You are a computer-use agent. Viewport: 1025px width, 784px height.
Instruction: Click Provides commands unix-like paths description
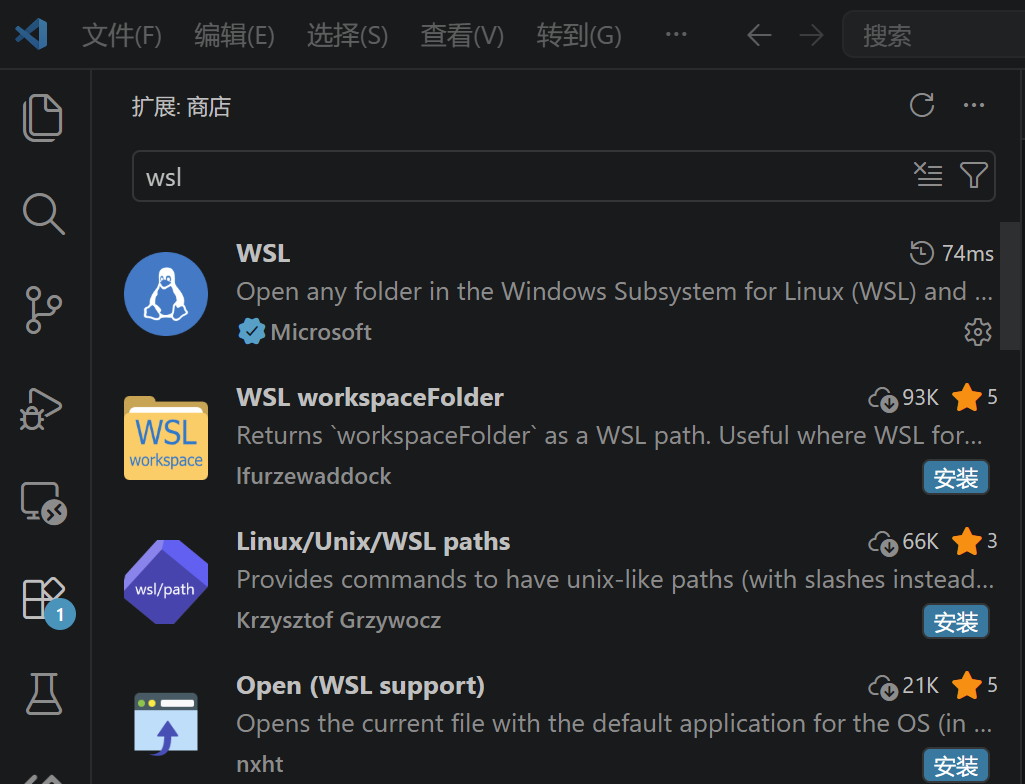614,580
